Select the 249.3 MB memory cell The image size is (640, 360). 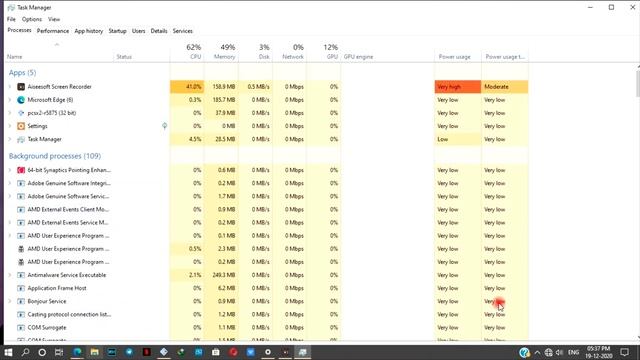pos(221,275)
